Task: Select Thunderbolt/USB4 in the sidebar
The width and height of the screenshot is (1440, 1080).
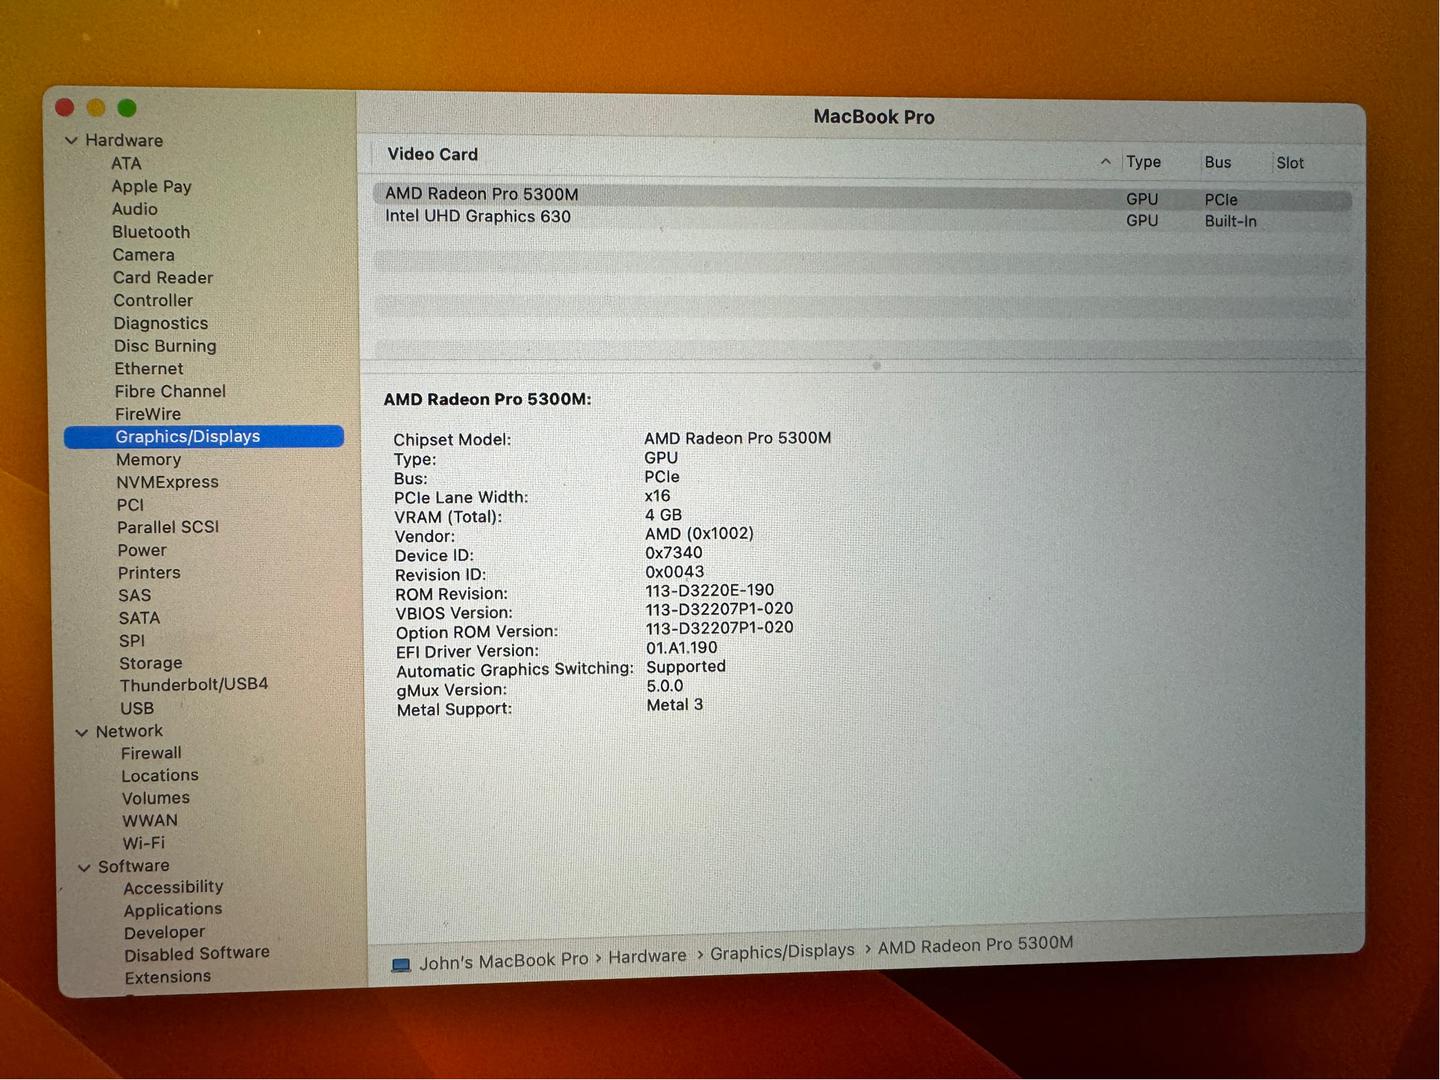Action: pos(194,685)
